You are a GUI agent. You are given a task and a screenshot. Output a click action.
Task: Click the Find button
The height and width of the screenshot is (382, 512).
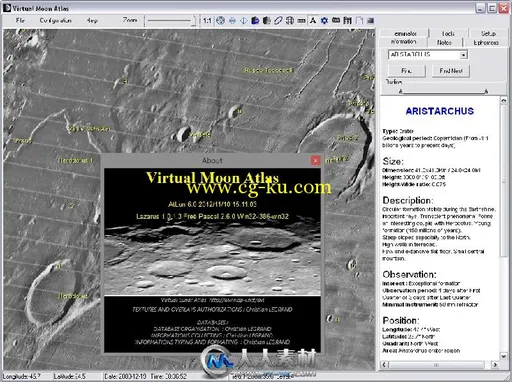[x=406, y=71]
